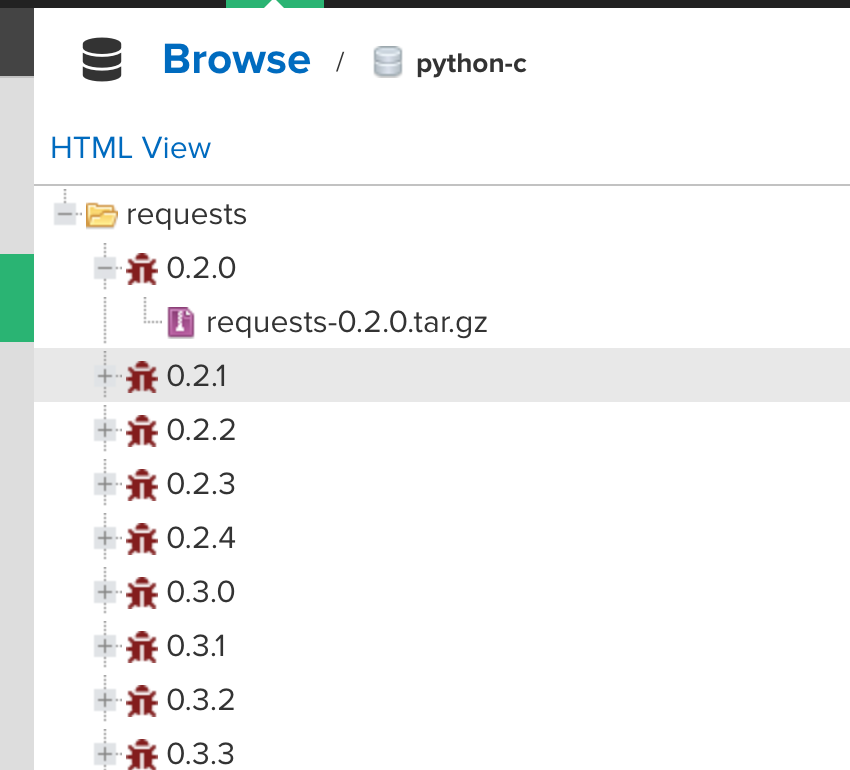Expand the 0.2.1 version node

[105, 376]
